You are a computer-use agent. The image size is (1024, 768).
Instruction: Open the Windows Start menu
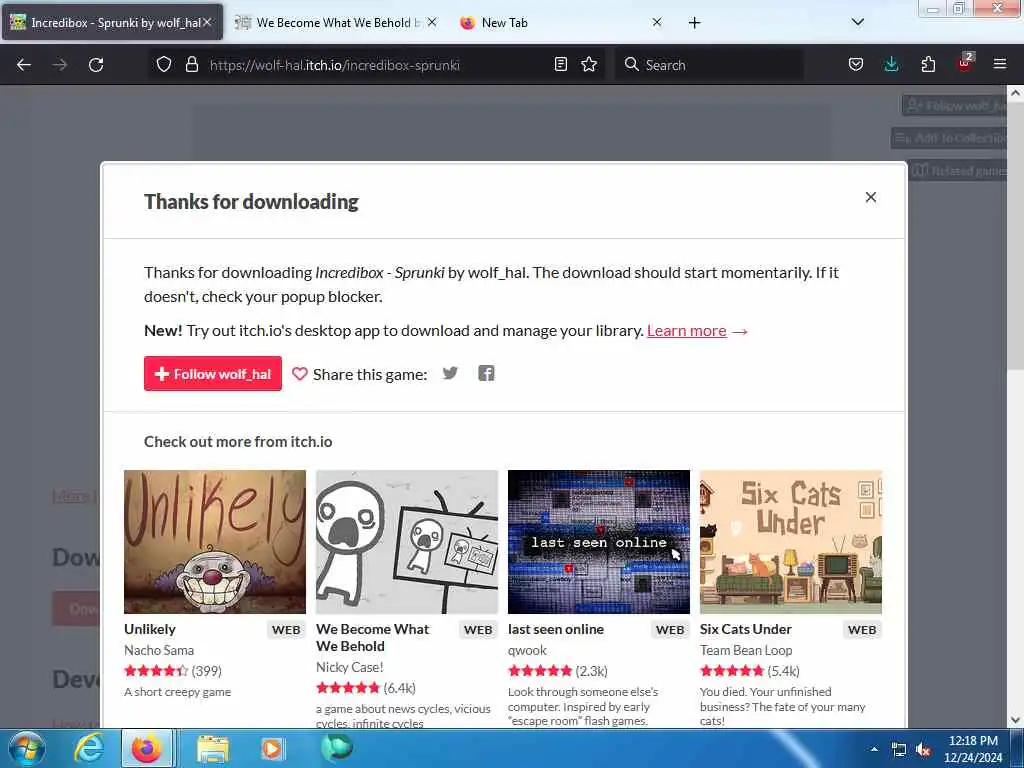point(27,749)
